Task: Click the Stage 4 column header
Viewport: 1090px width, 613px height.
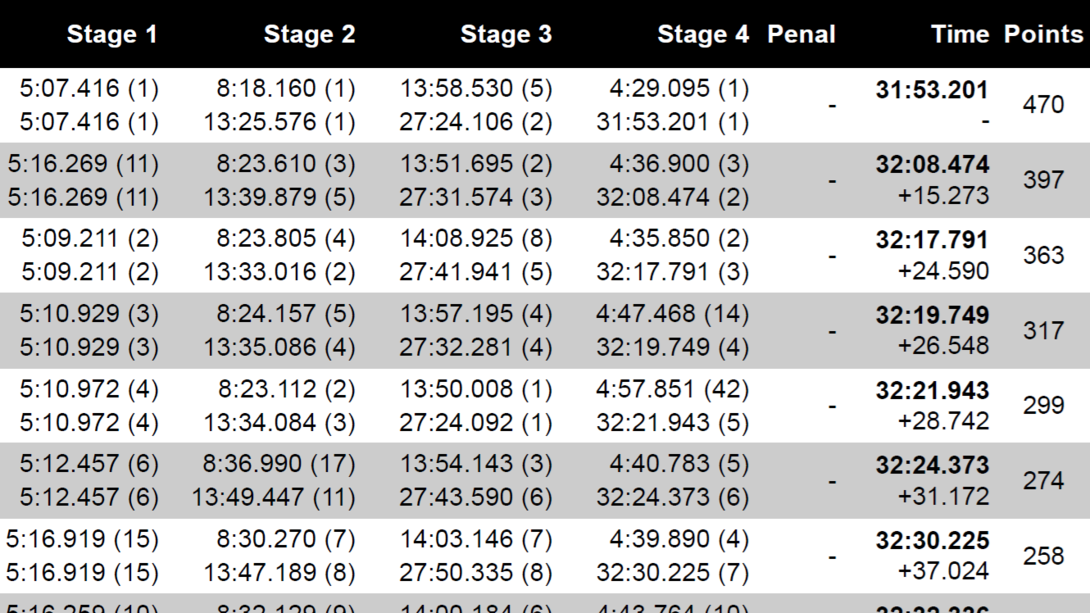Action: point(703,34)
